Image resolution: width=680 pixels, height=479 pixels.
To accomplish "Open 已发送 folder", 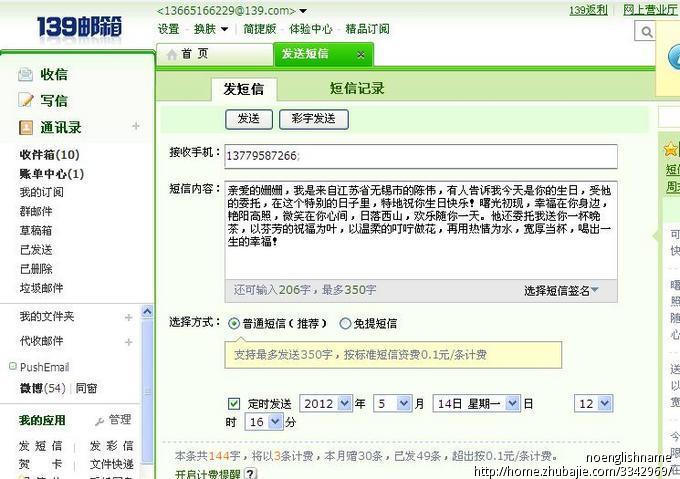I will click(x=36, y=250).
